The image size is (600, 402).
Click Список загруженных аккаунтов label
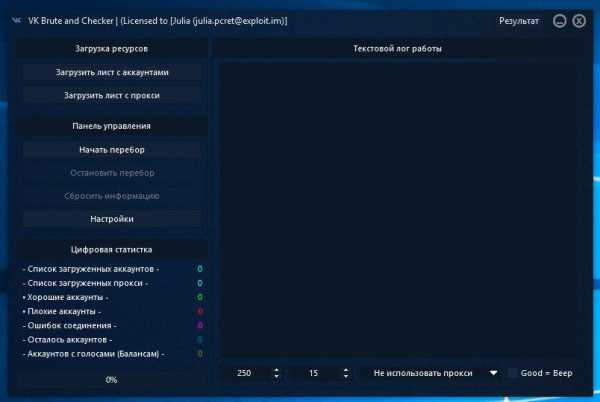91,269
